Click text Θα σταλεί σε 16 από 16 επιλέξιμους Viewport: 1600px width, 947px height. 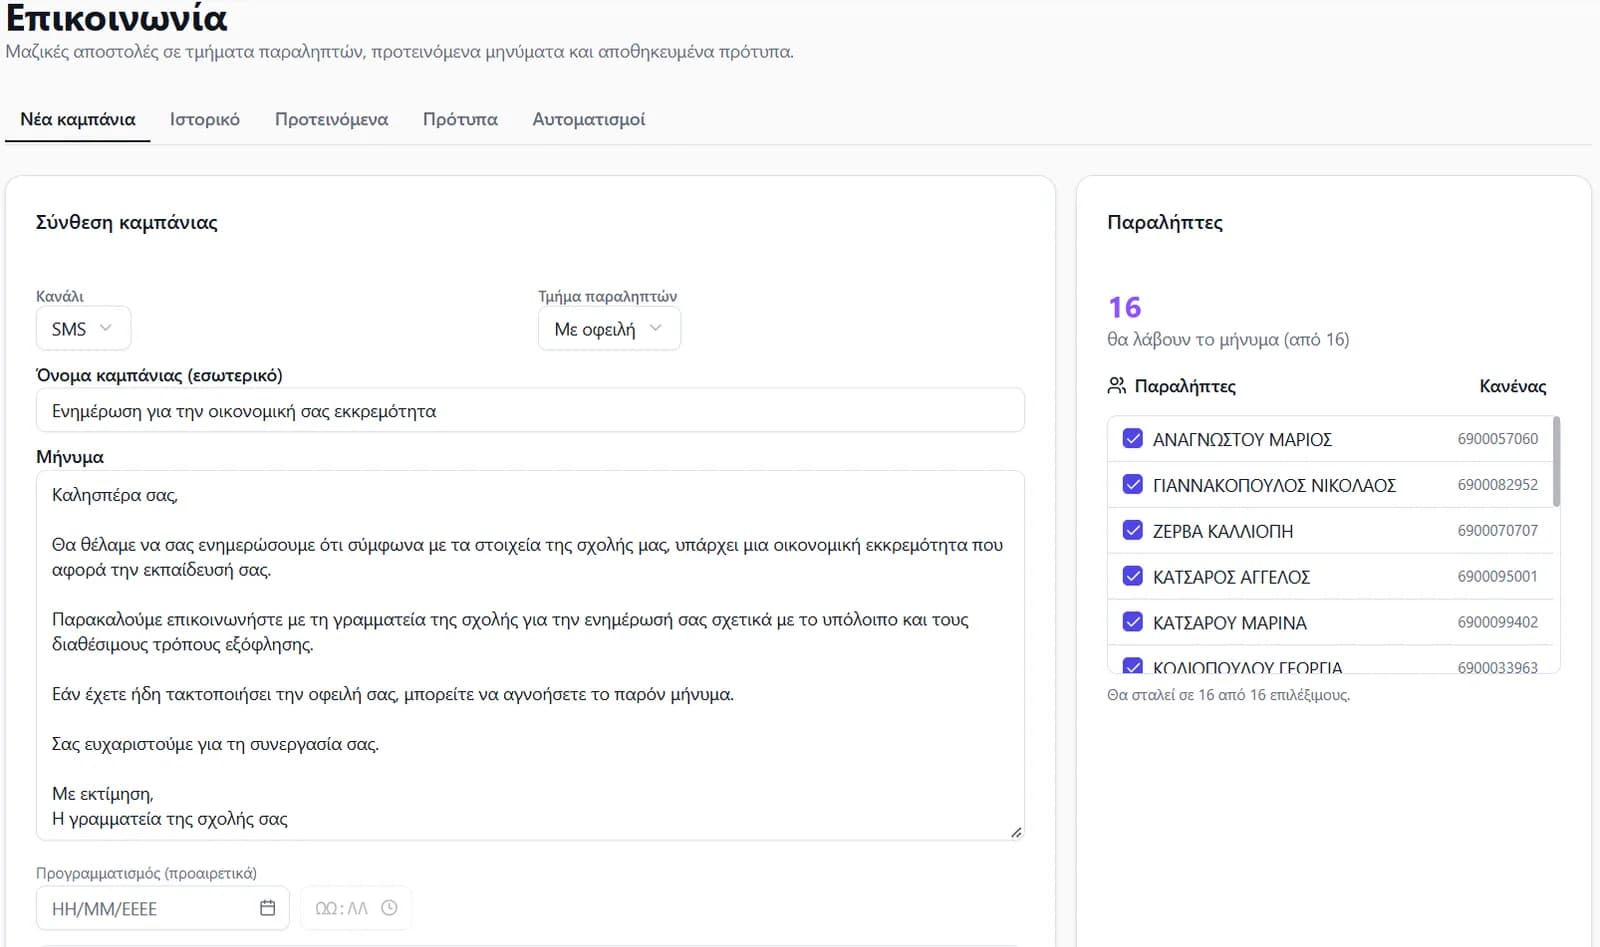pyautogui.click(x=1228, y=694)
